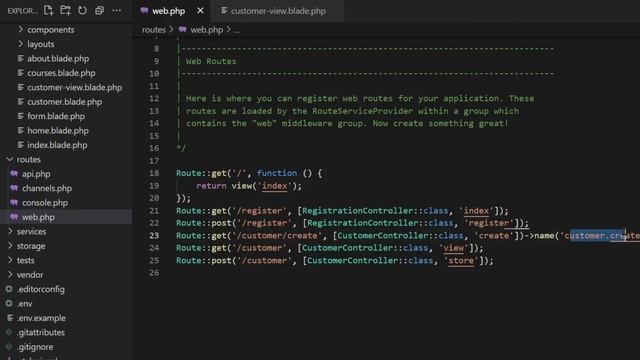Viewport: 640px width, 360px height.
Task: Expand the components folder
Action: (x=51, y=30)
